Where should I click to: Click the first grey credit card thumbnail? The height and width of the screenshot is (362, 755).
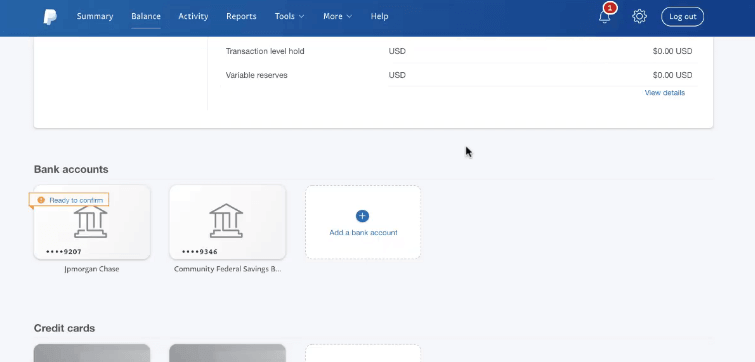(91, 353)
